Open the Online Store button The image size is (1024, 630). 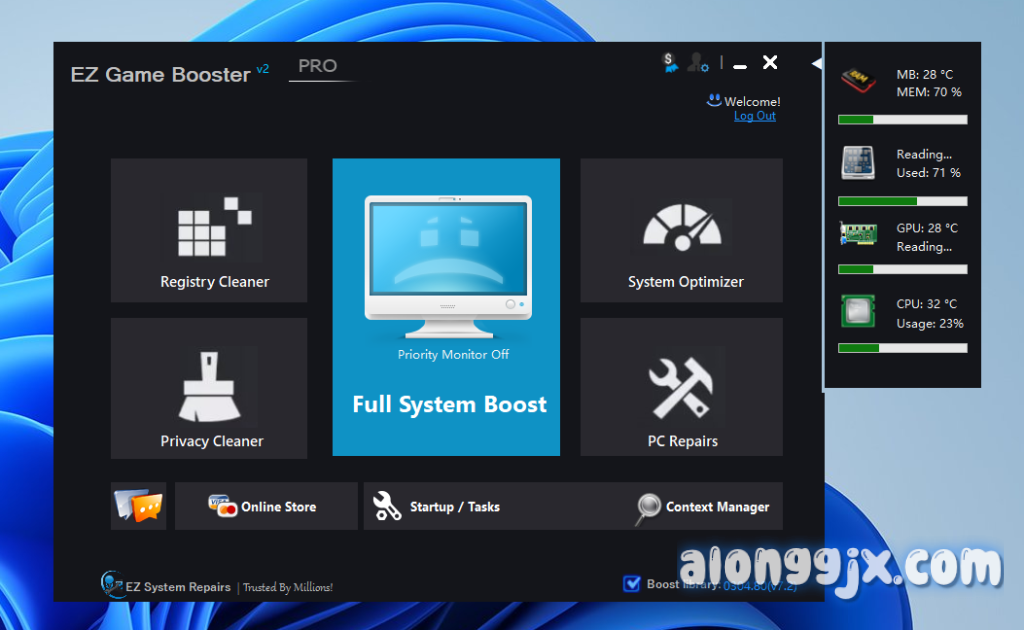266,506
